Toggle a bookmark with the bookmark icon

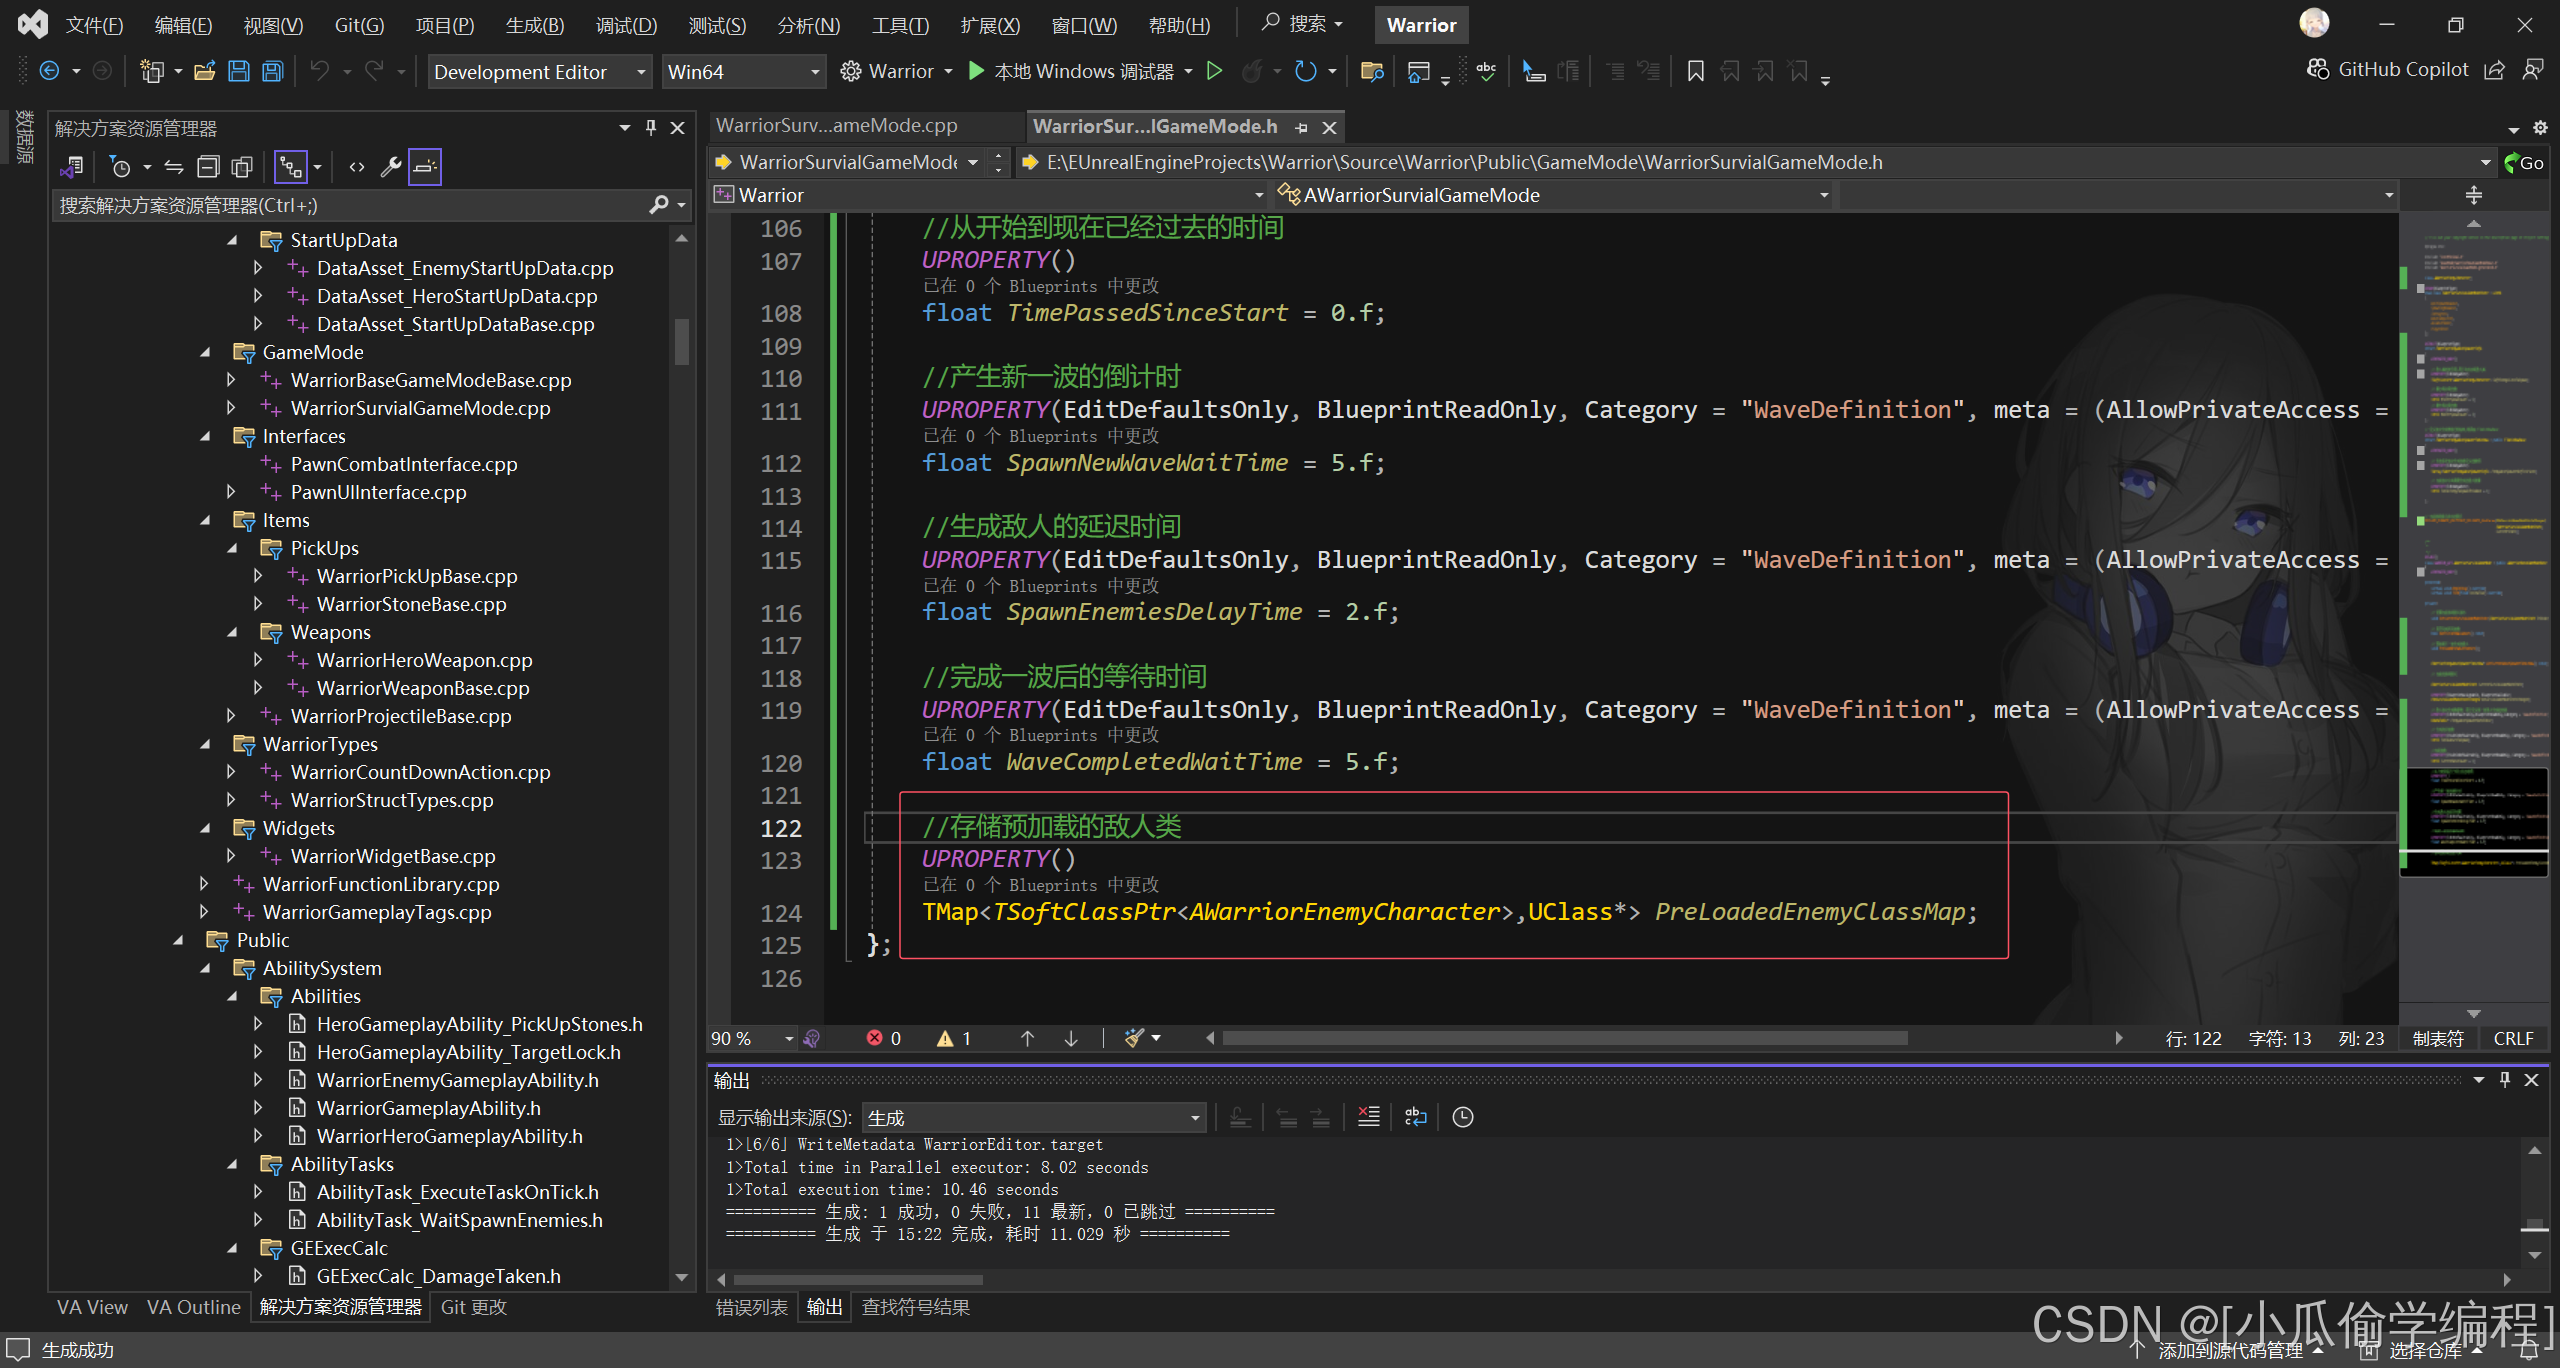click(x=1695, y=71)
